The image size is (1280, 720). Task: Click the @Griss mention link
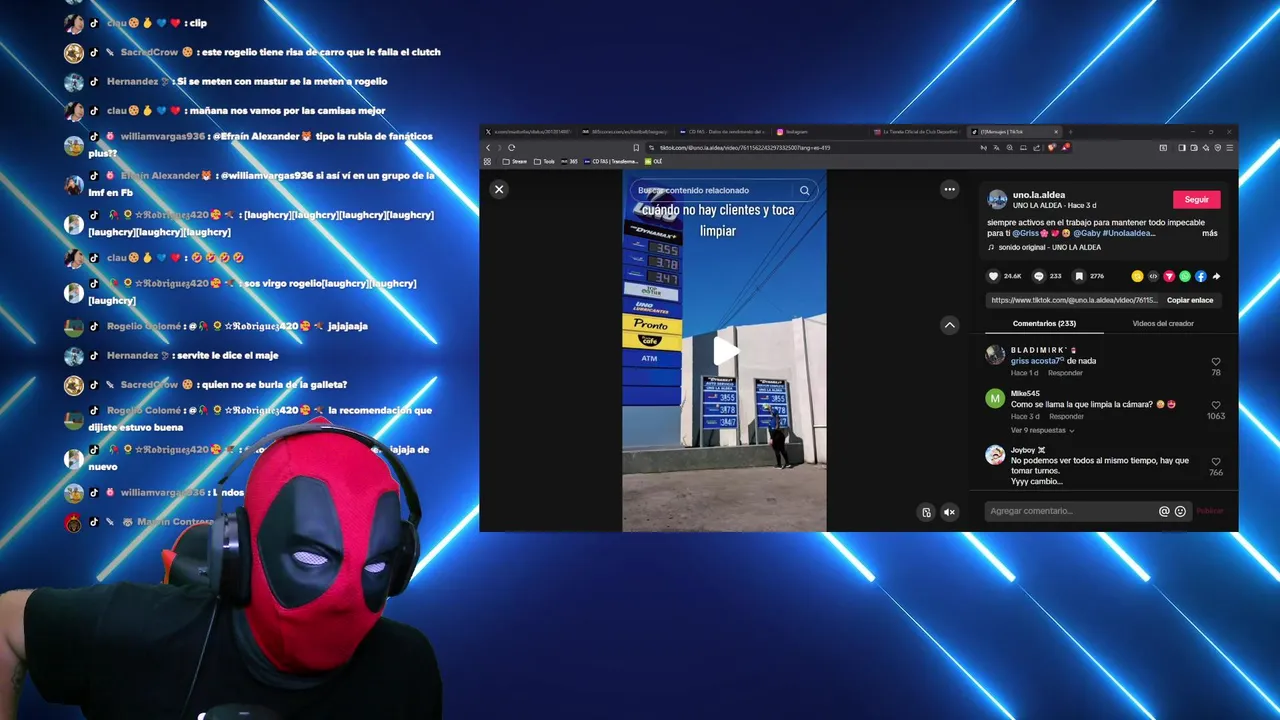1026,233
